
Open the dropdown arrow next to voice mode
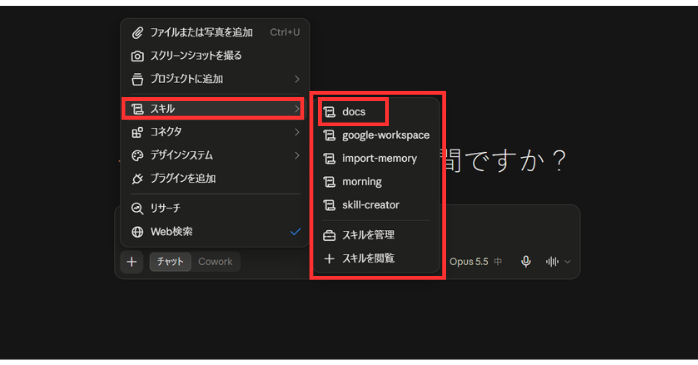[x=568, y=262]
